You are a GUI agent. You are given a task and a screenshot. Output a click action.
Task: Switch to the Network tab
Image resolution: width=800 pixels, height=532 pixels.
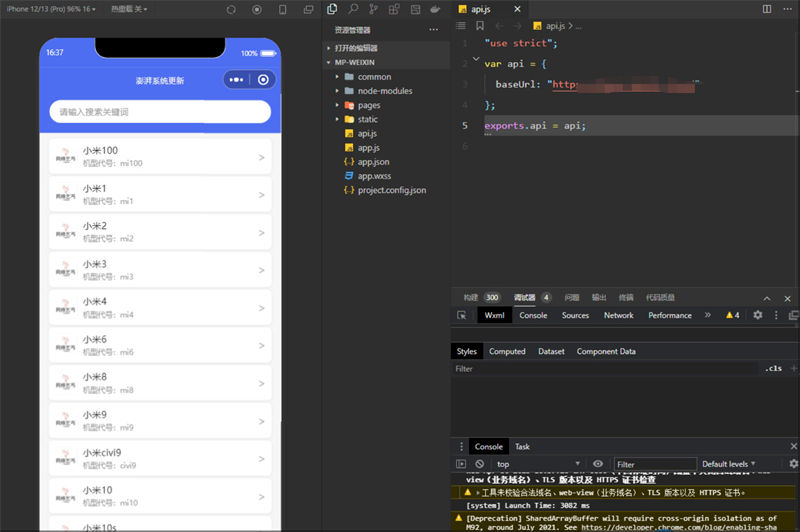pos(619,315)
